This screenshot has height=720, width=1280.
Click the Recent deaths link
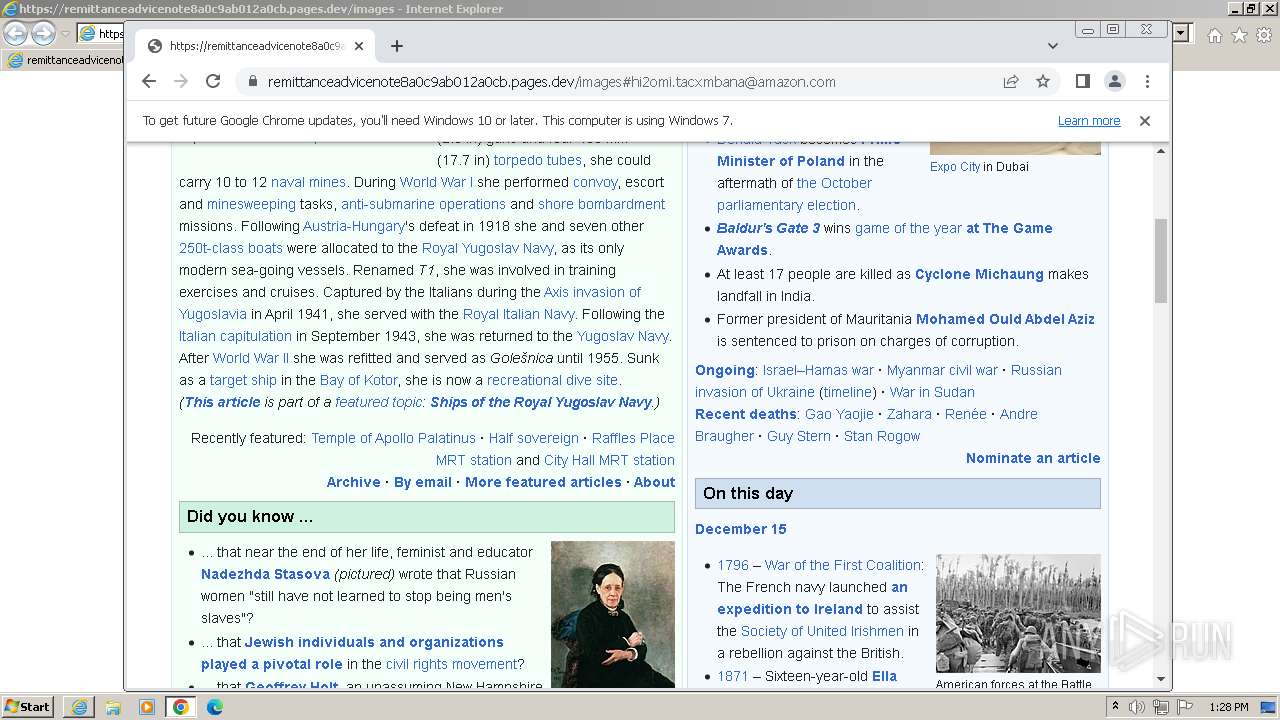point(746,414)
